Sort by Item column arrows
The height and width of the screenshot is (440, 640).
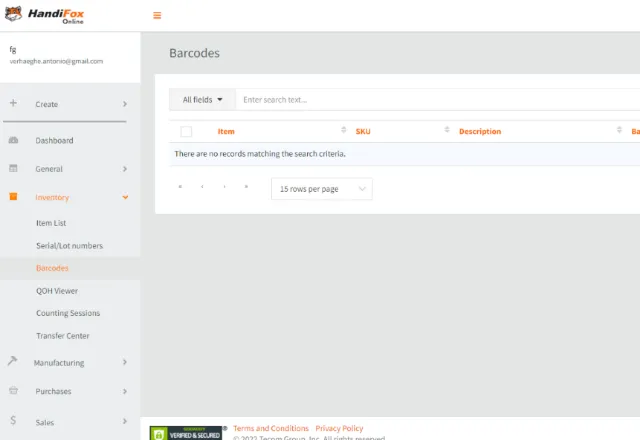pyautogui.click(x=343, y=130)
